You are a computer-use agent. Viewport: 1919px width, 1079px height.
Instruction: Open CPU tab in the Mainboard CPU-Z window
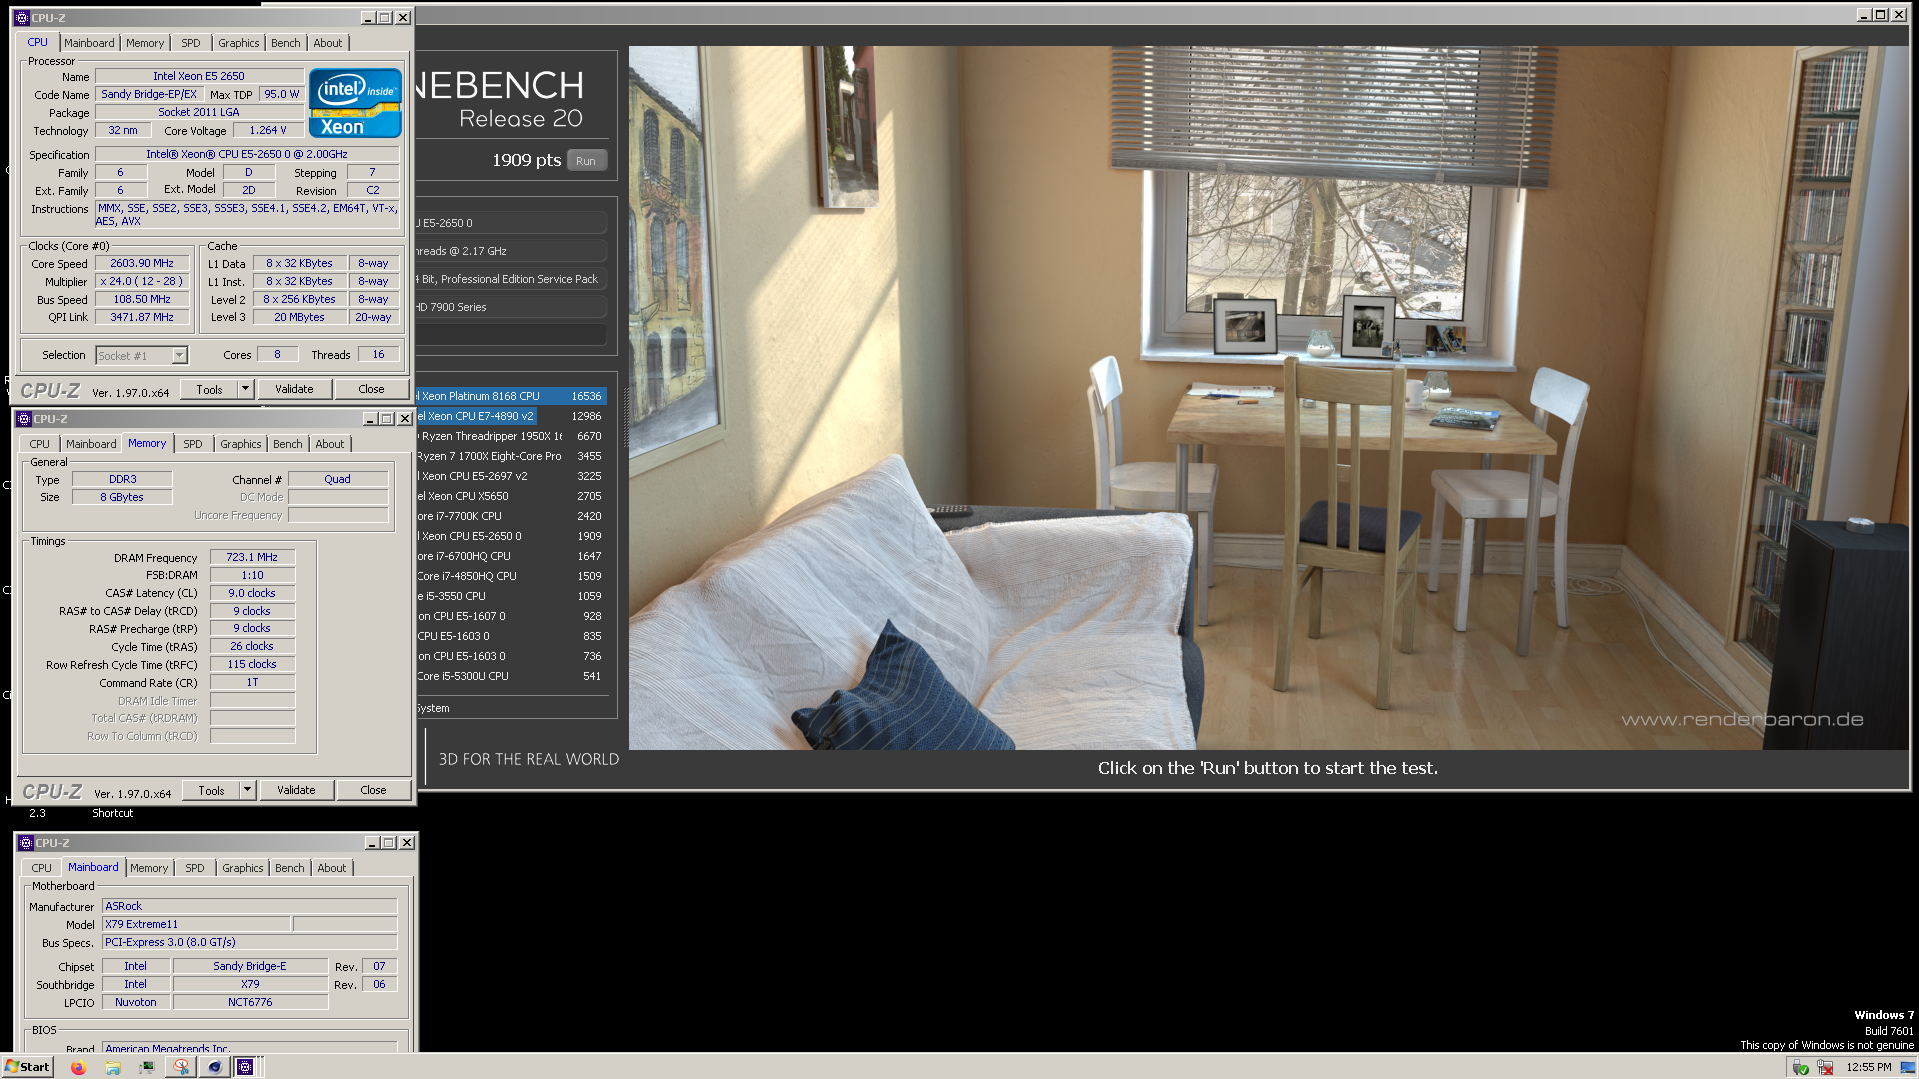coord(42,868)
